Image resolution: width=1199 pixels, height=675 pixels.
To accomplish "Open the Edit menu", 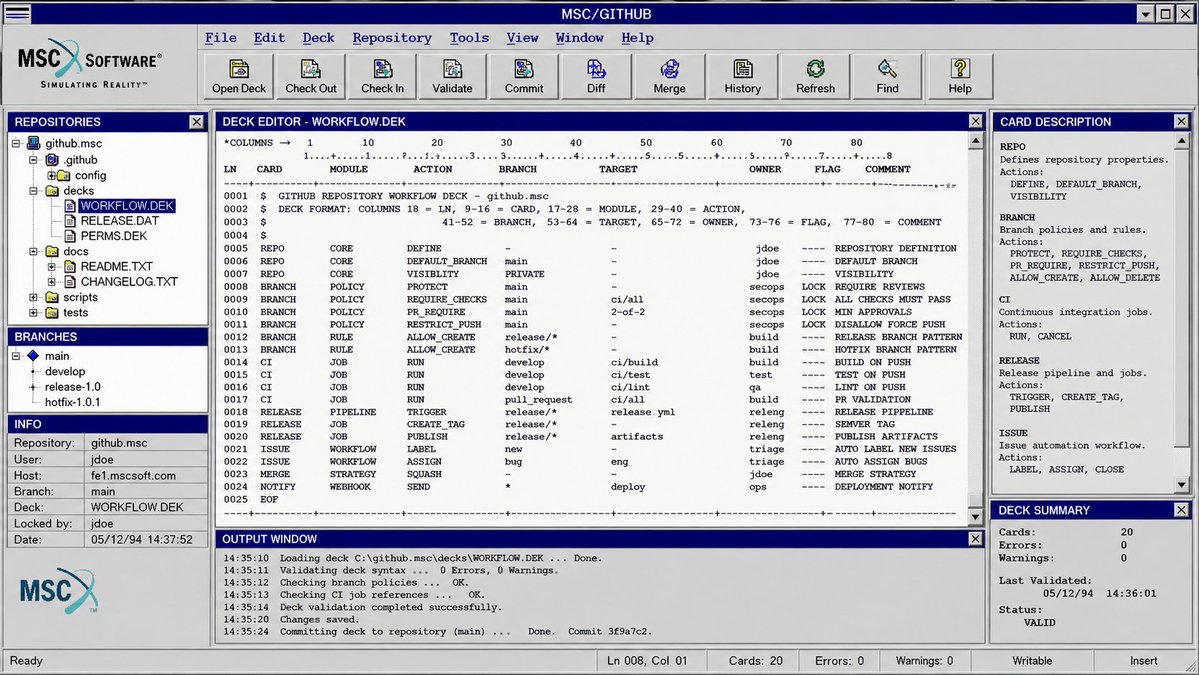I will point(269,37).
